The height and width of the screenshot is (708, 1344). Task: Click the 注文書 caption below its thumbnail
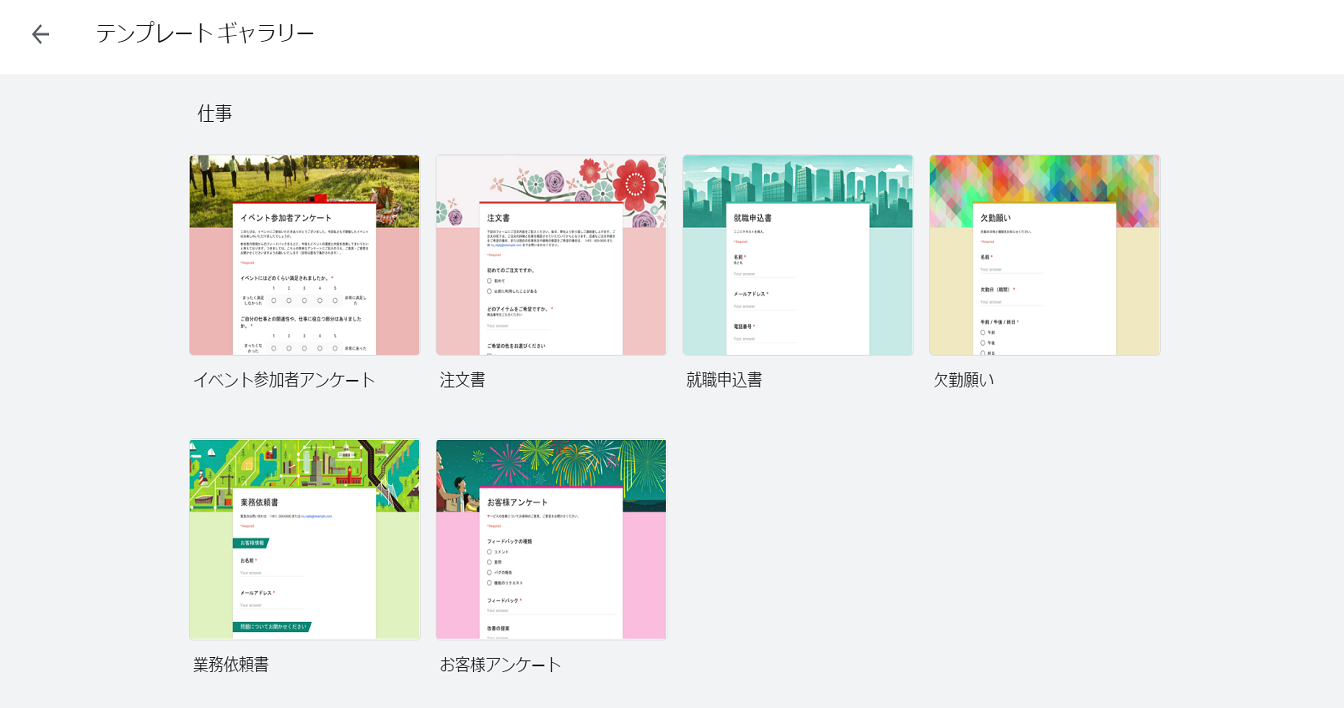coord(462,380)
